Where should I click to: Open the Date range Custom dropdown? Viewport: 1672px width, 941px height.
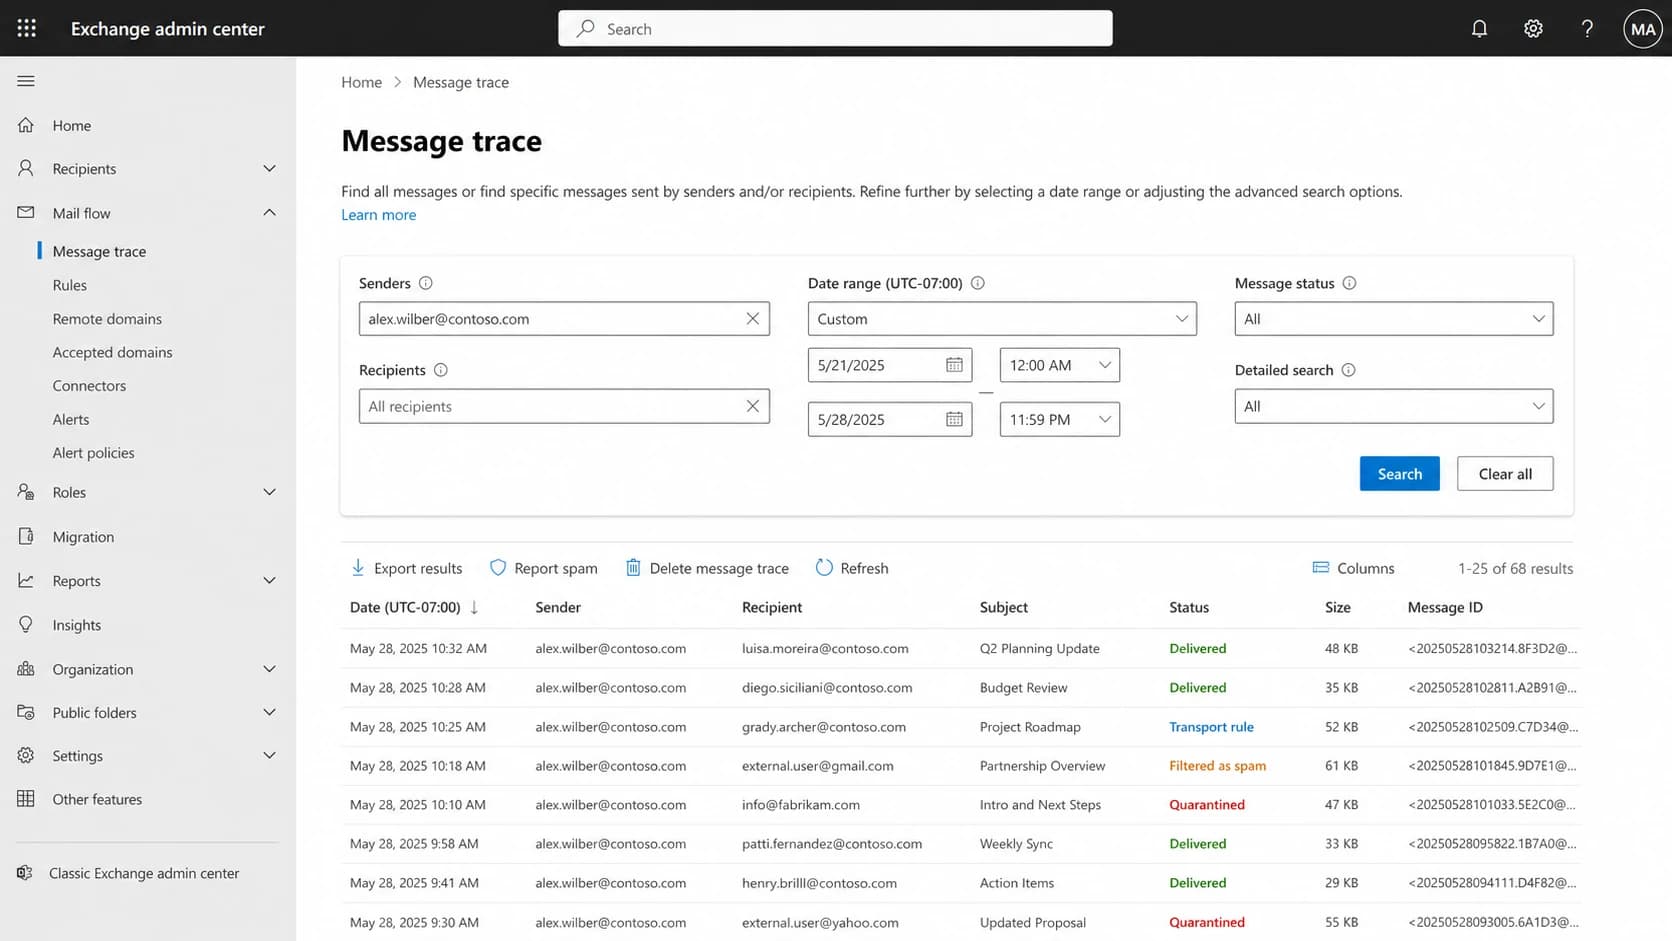click(x=1002, y=319)
